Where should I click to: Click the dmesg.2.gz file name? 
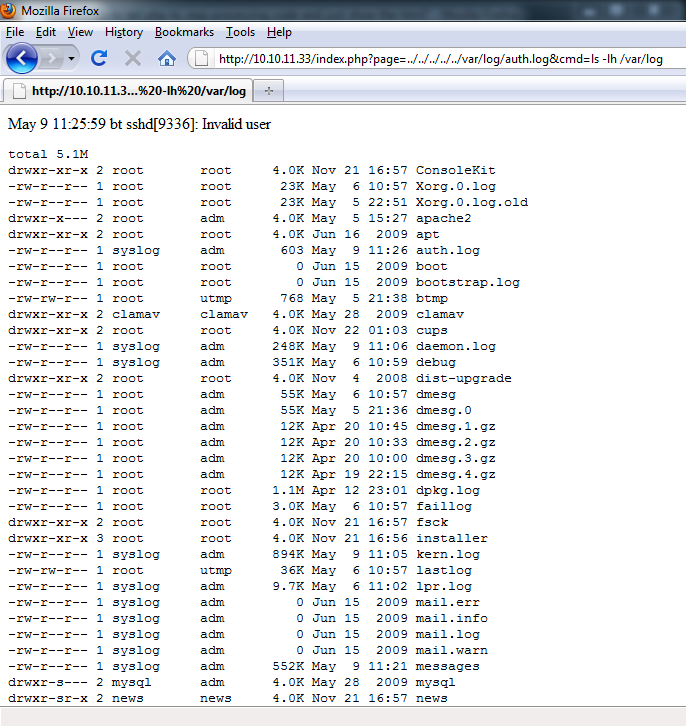tap(455, 442)
